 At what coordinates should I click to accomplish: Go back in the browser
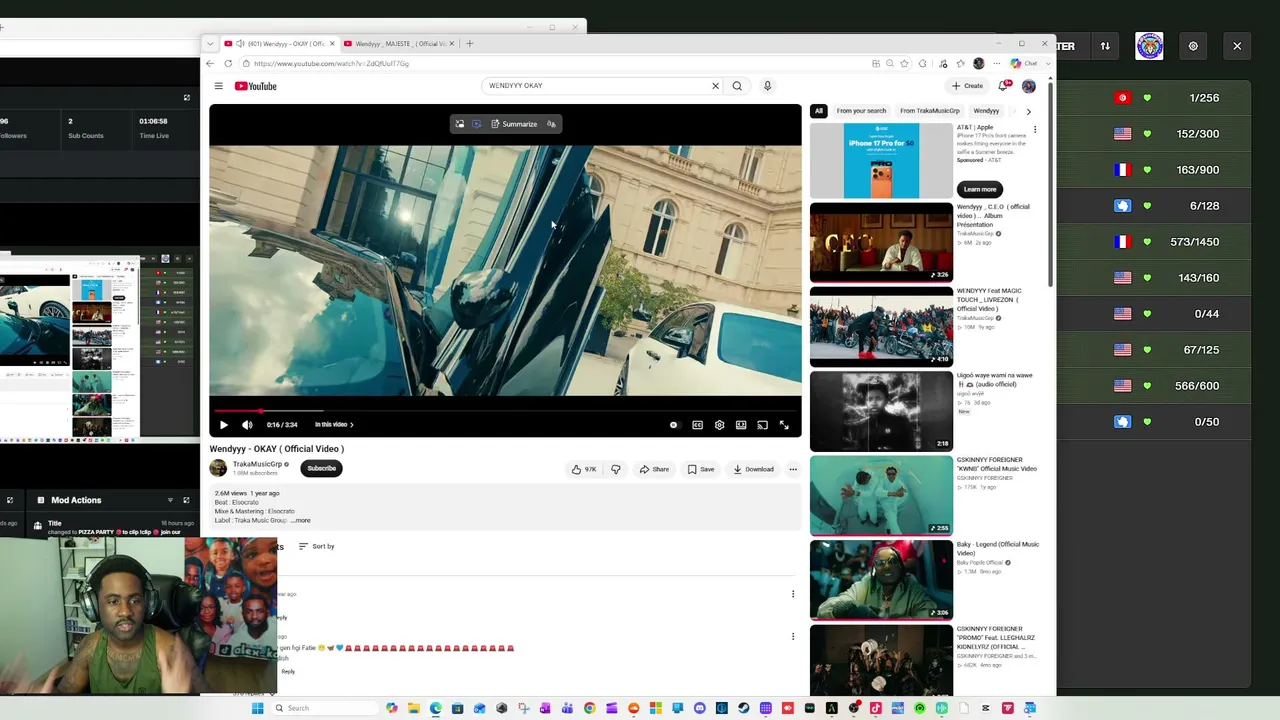[210, 63]
